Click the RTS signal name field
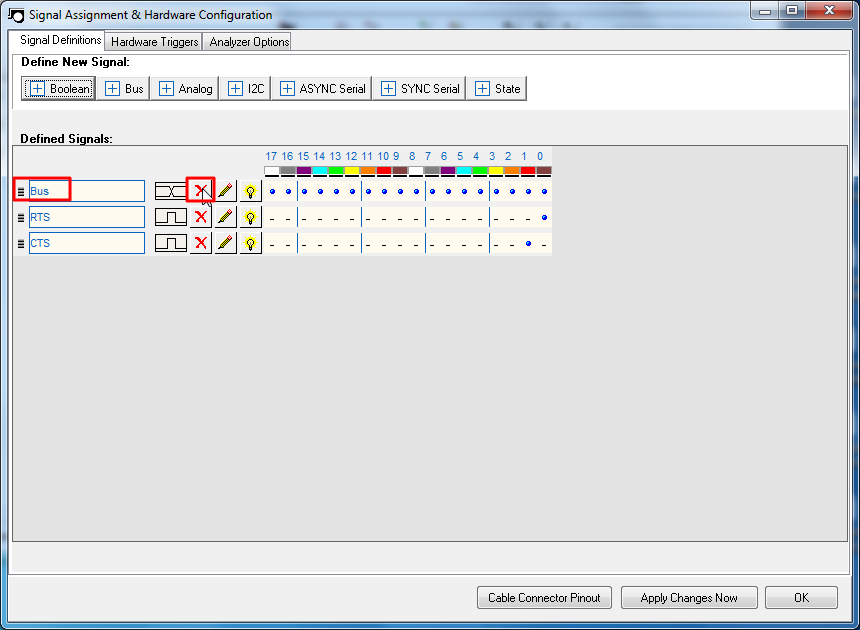Viewport: 860px width, 630px height. pyautogui.click(x=87, y=217)
